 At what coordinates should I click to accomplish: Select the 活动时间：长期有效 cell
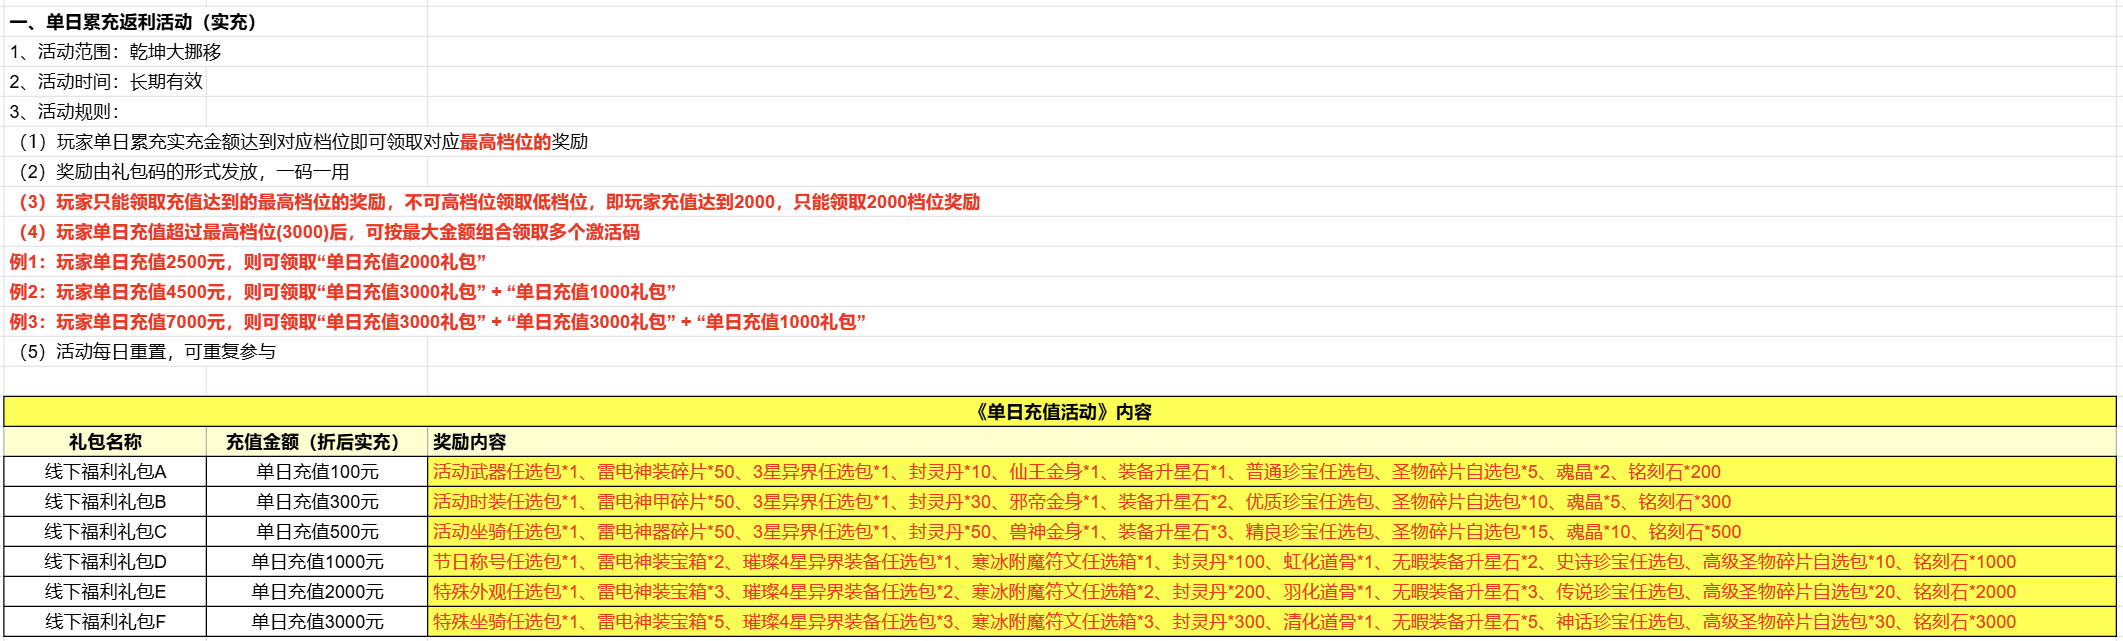coord(106,82)
